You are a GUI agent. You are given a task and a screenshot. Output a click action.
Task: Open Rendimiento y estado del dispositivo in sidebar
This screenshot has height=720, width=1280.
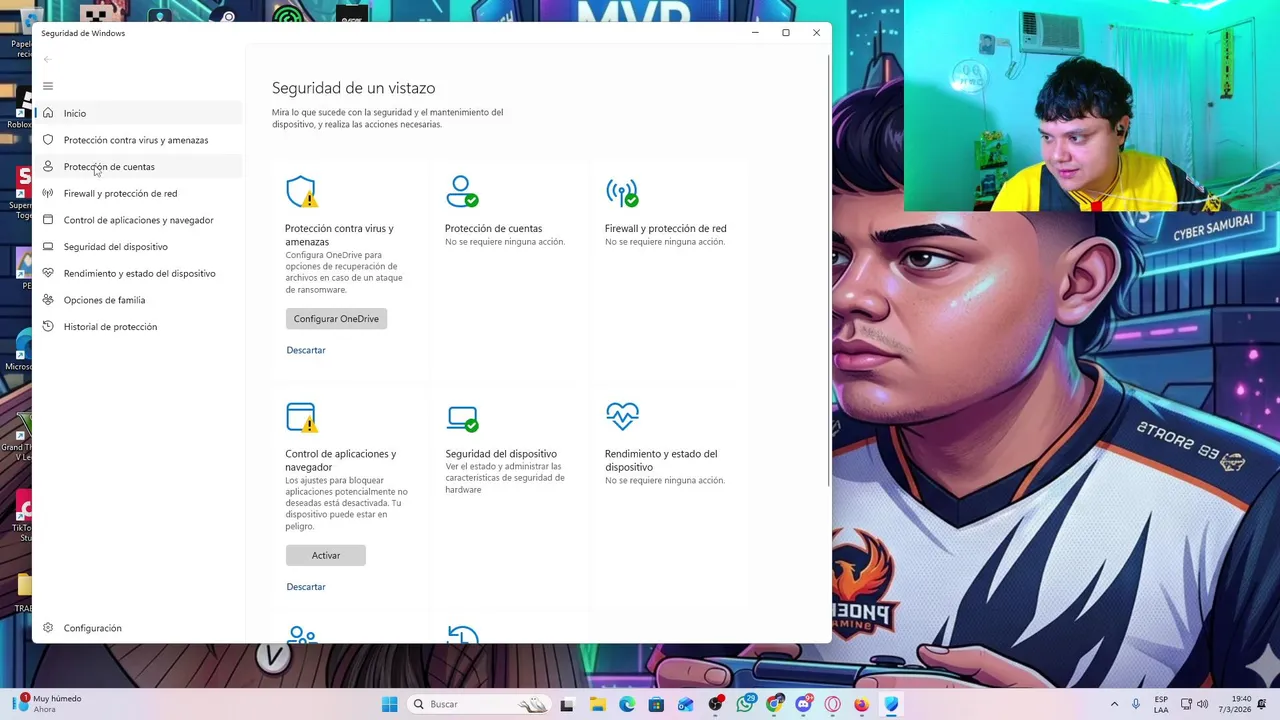tap(139, 273)
